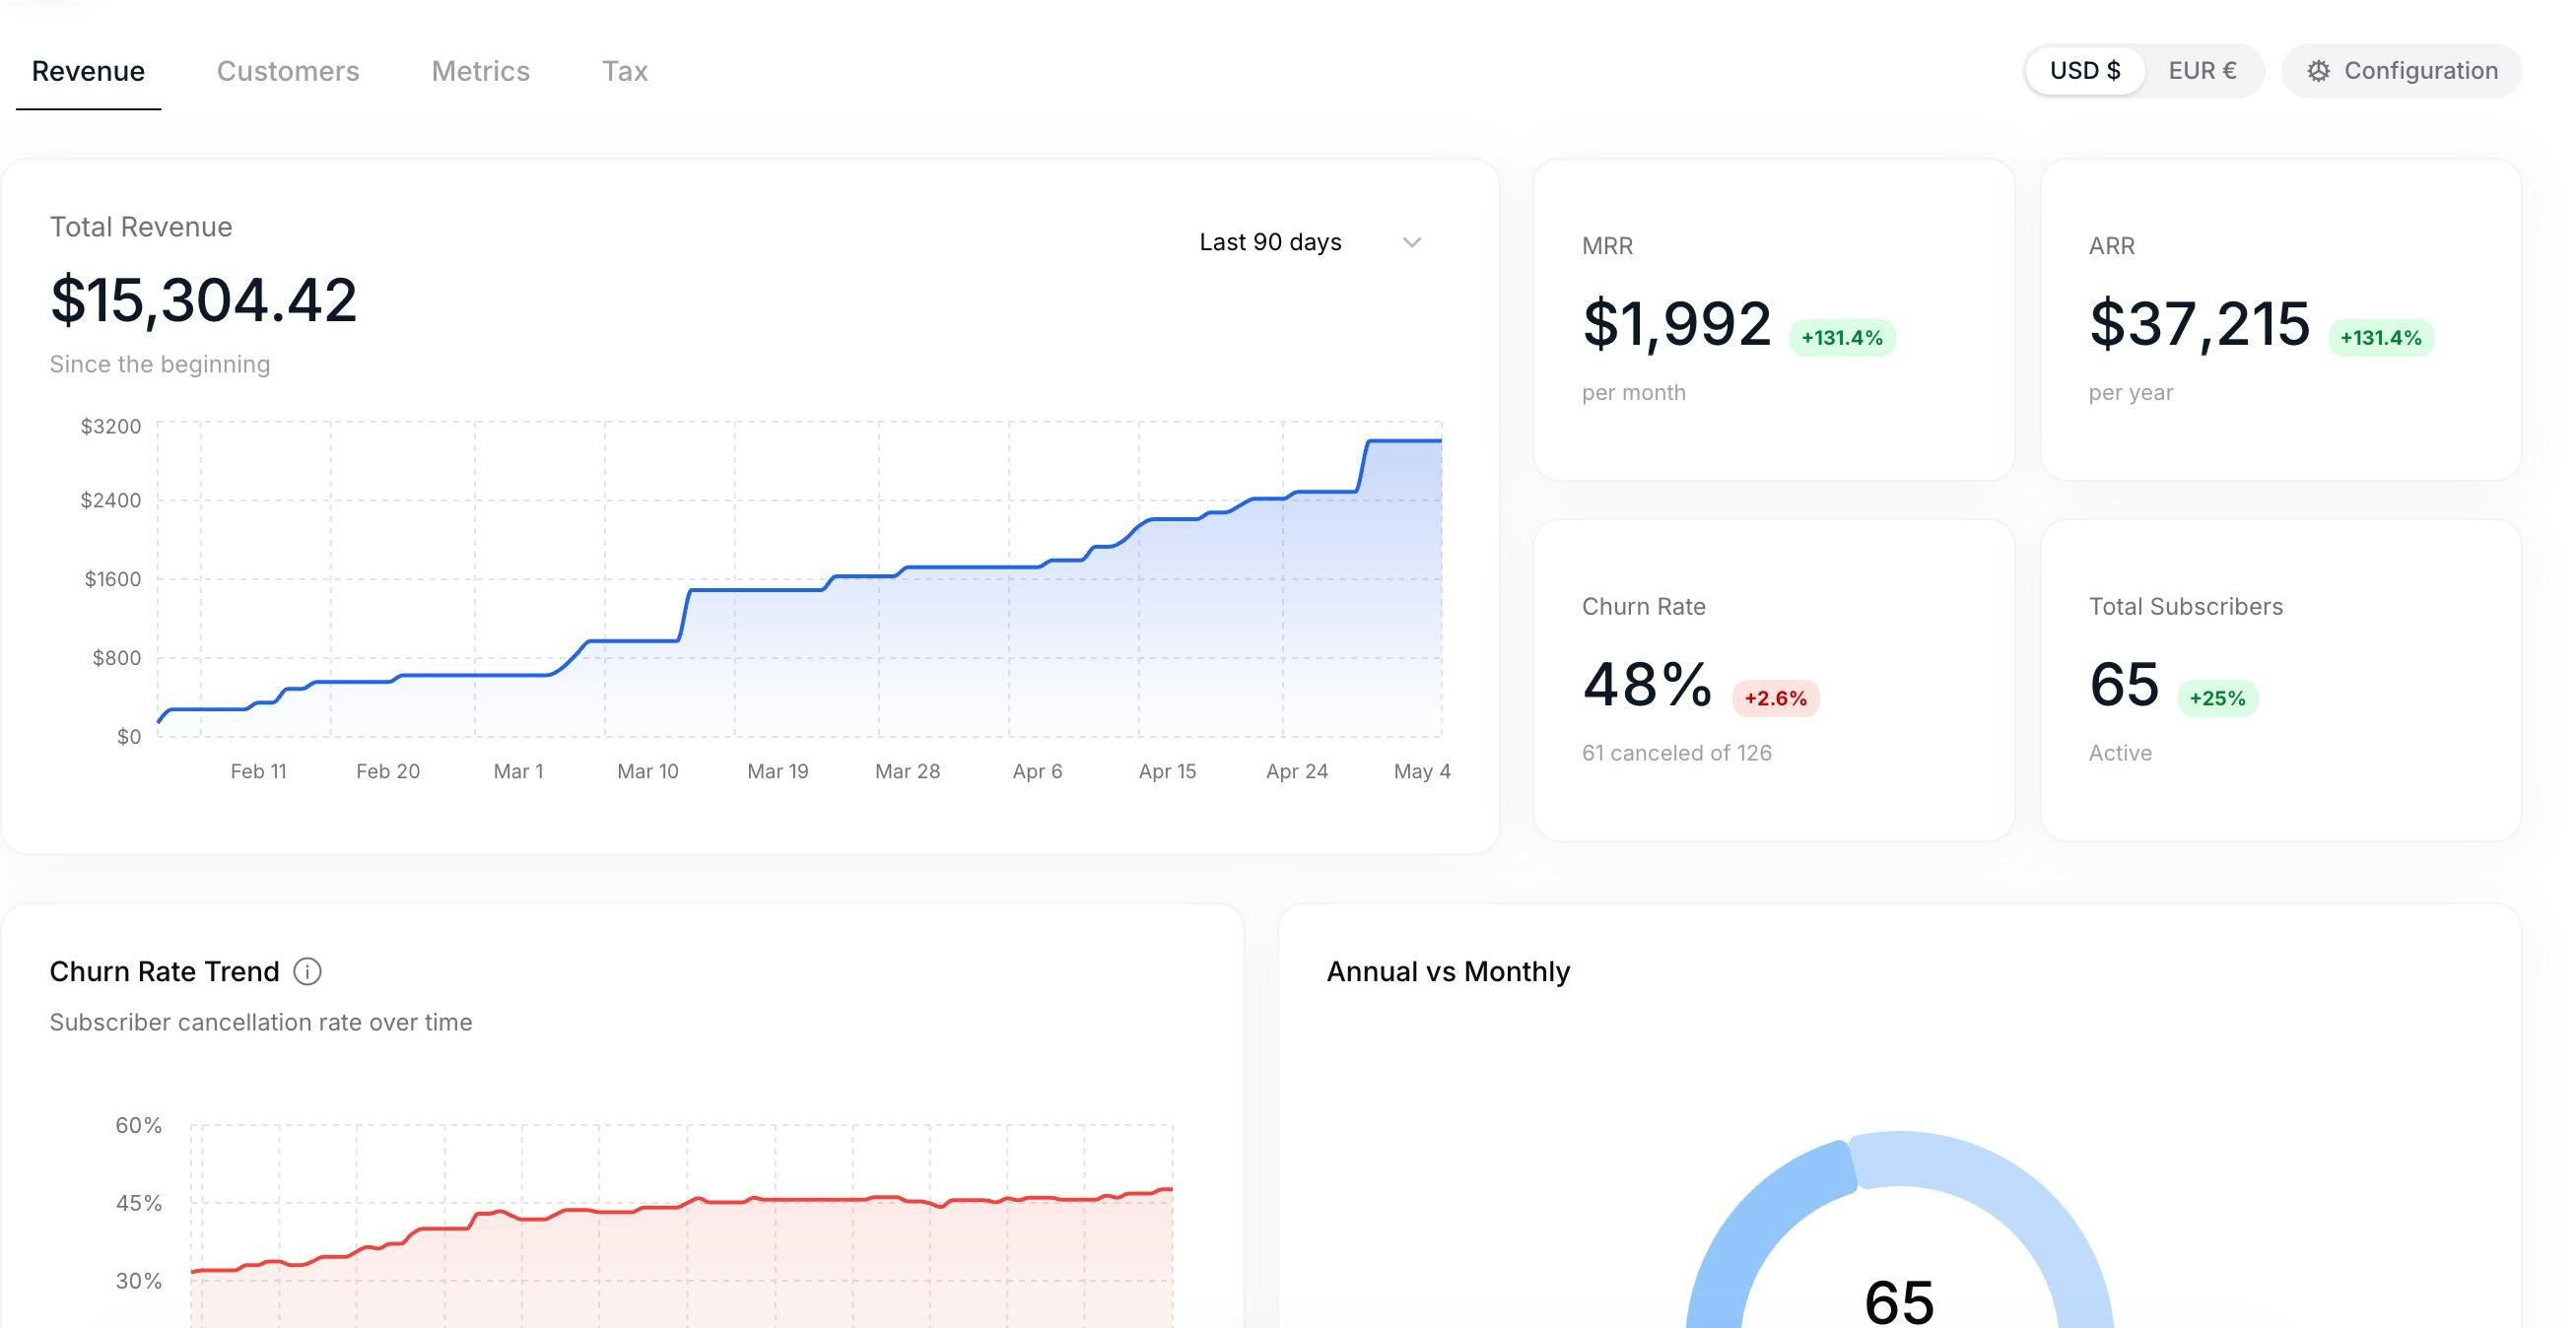
Task: Click the Mar 10 axis label
Action: (x=648, y=771)
